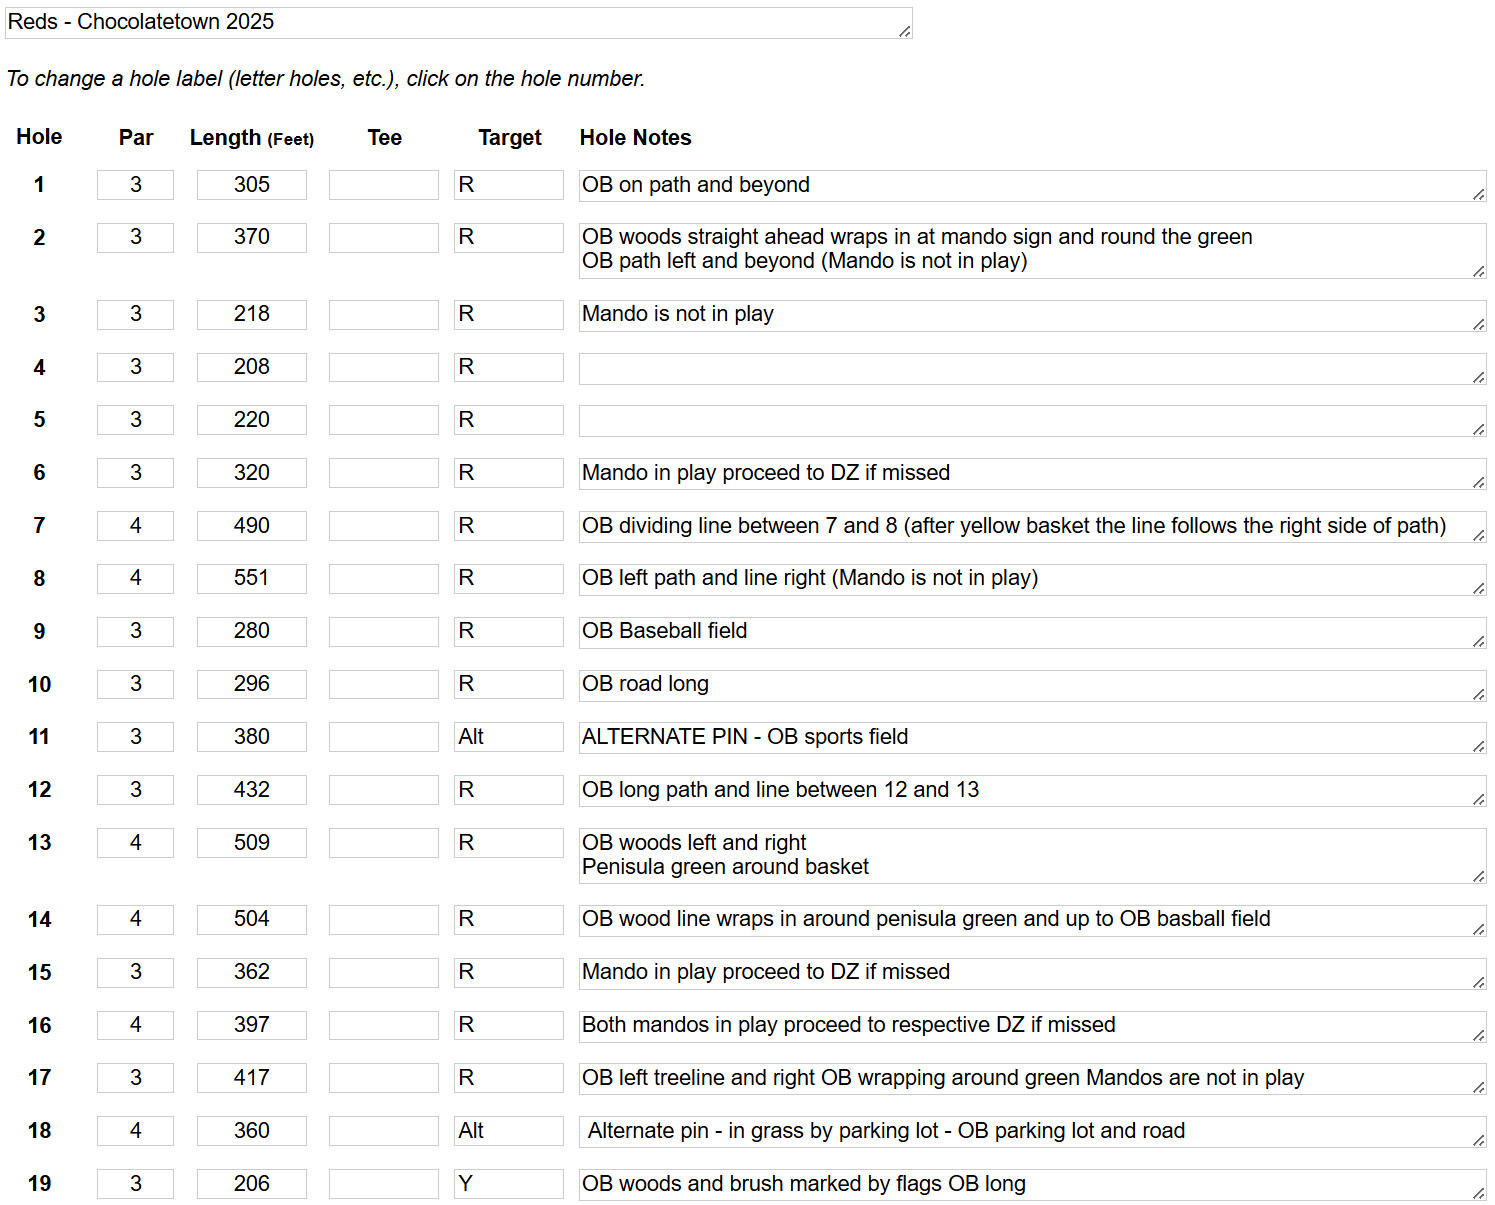
Task: Click the resize grip on hole 2 notes
Action: click(x=1478, y=271)
